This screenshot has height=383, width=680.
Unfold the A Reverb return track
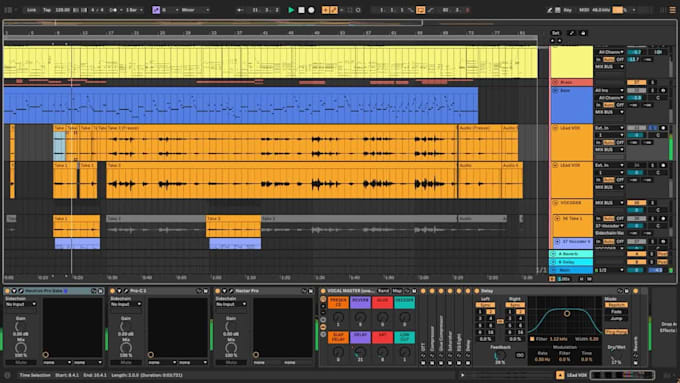(x=553, y=254)
